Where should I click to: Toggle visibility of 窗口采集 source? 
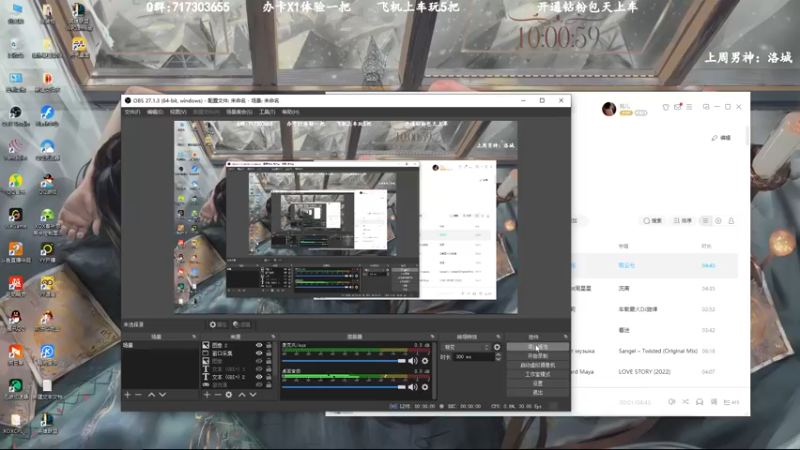(259, 353)
